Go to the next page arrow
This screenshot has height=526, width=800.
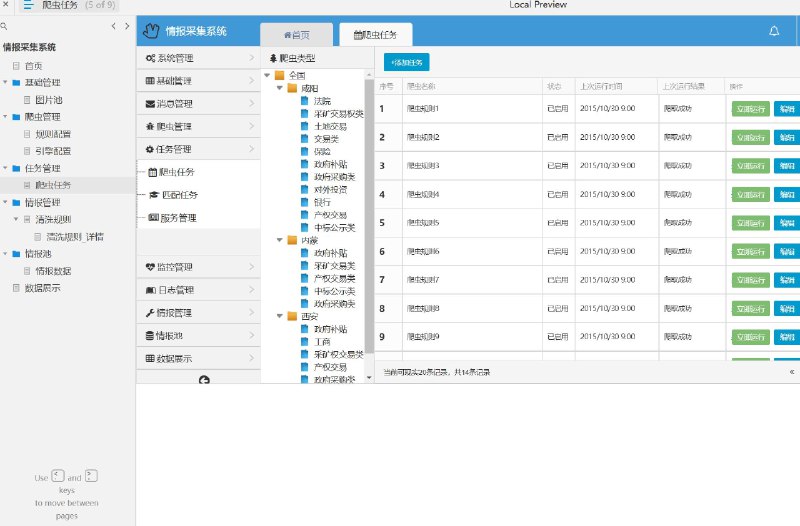[127, 26]
